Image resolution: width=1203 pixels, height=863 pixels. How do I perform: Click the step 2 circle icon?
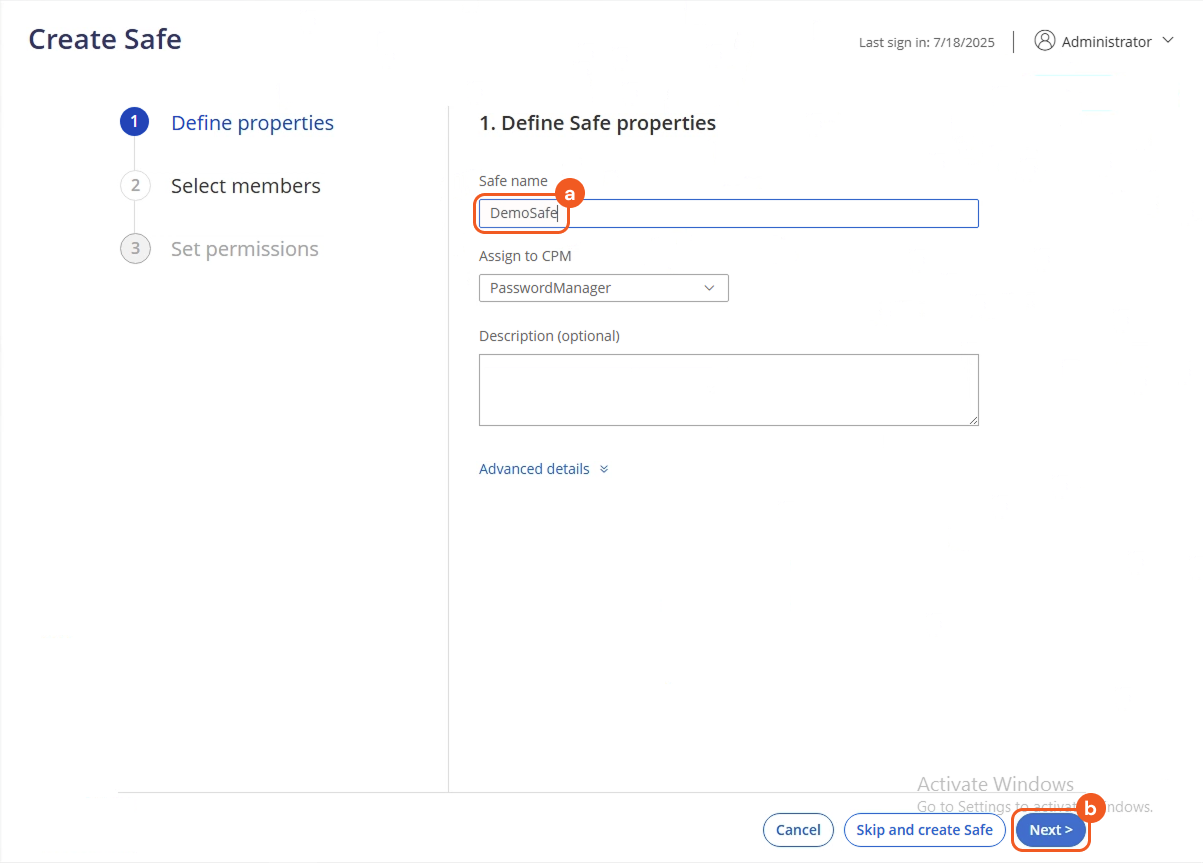pos(134,185)
